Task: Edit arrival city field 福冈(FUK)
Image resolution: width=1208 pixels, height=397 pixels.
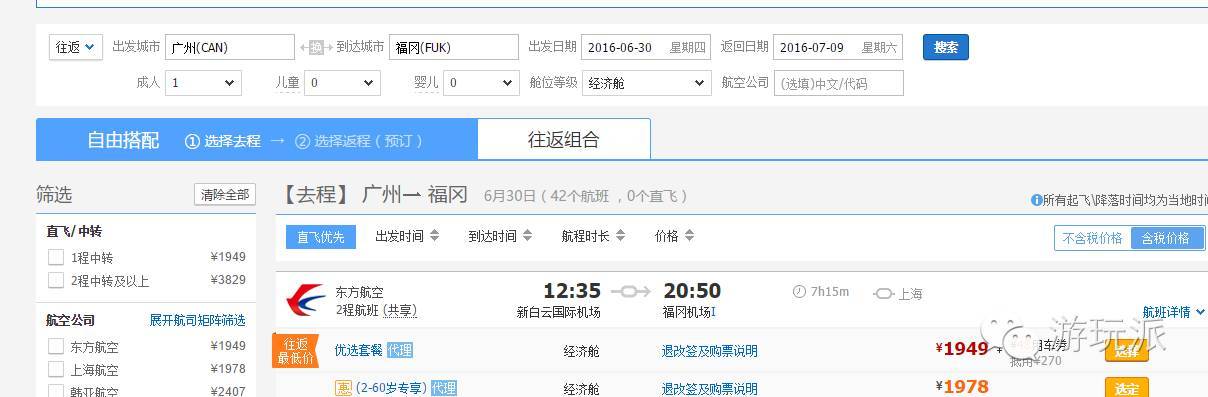Action: (454, 47)
